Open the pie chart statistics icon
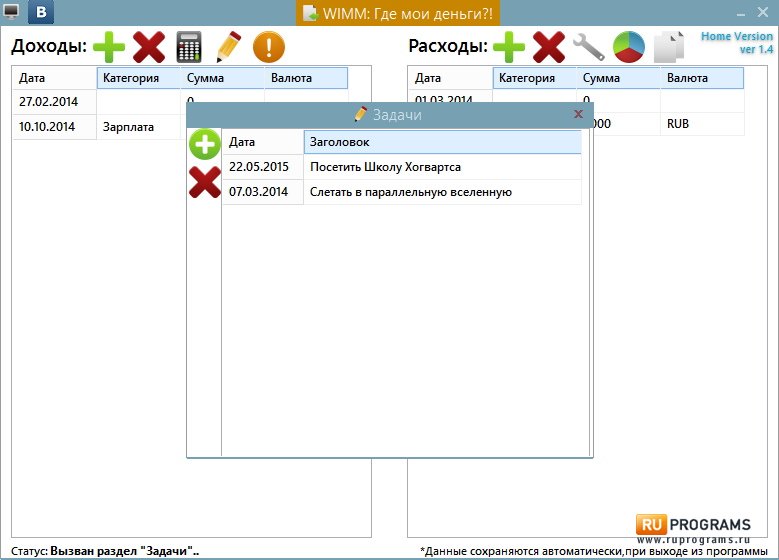This screenshot has width=779, height=560. coord(629,47)
